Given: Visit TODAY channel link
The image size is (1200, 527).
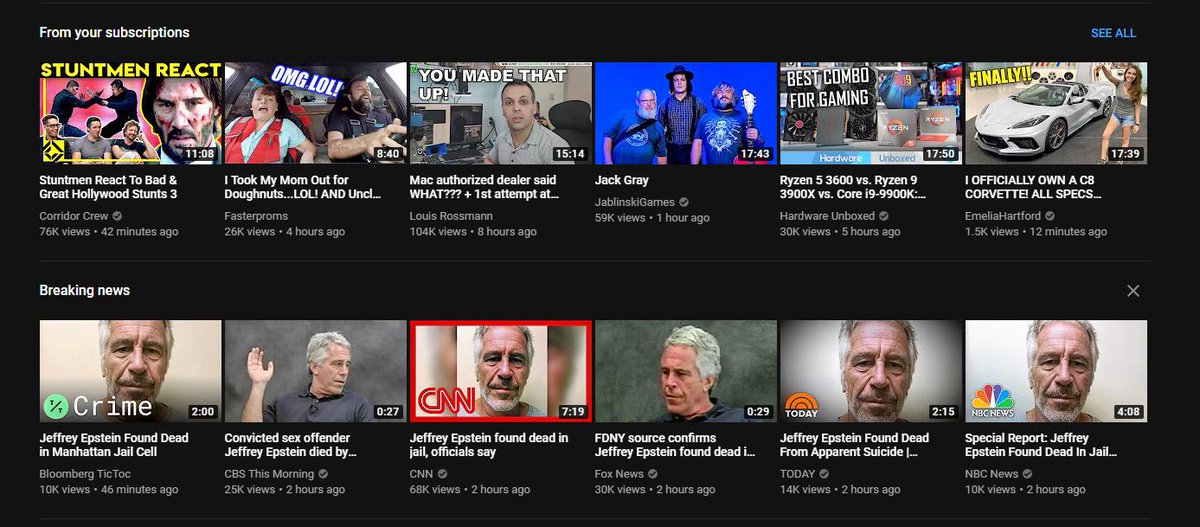Looking at the screenshot, I should pyautogui.click(x=797, y=474).
